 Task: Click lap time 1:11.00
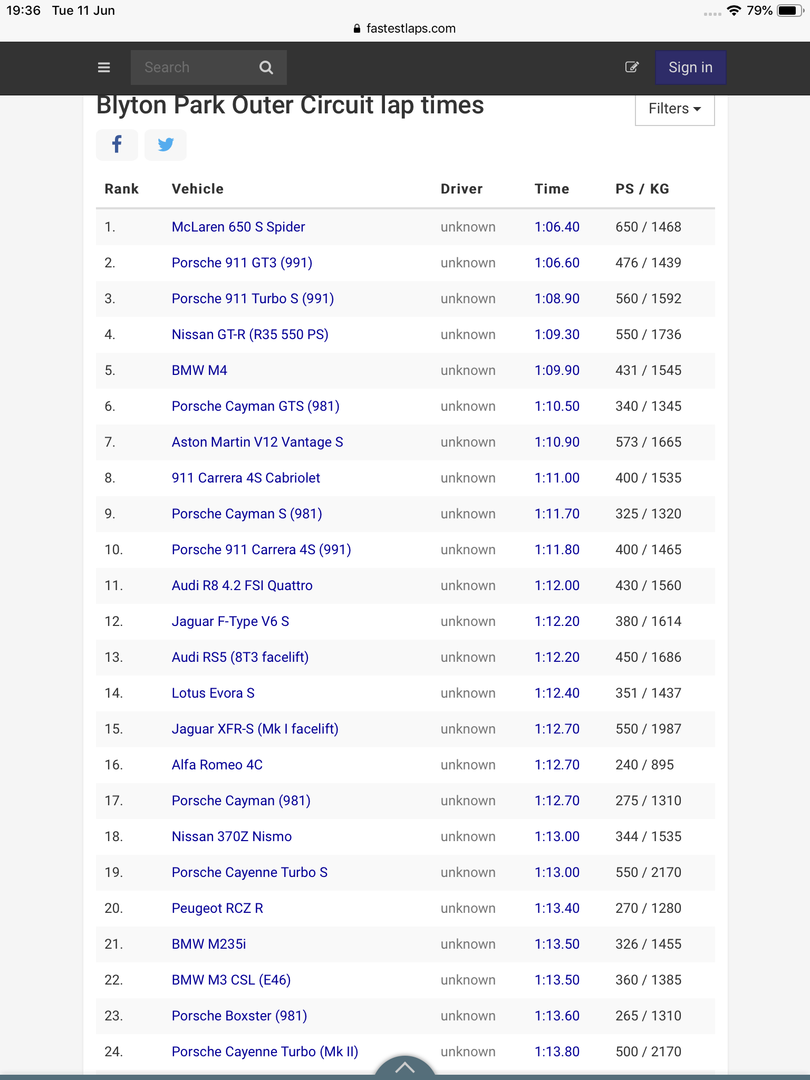(x=557, y=477)
